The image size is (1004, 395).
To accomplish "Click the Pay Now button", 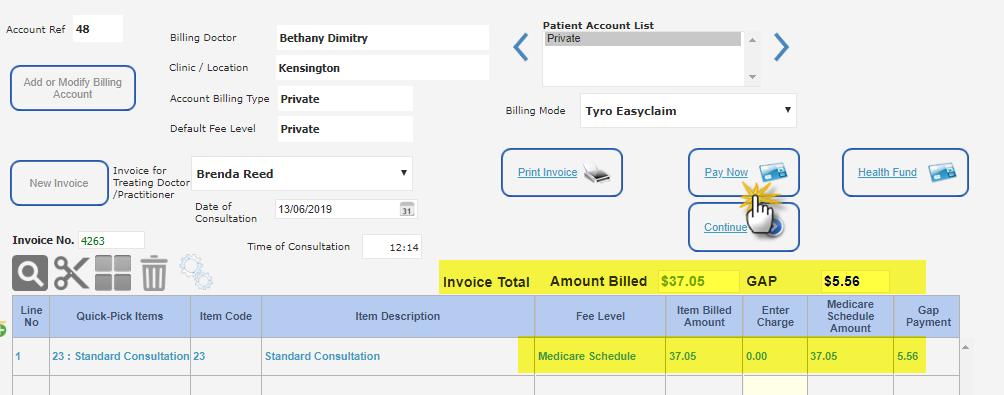I will tap(743, 172).
